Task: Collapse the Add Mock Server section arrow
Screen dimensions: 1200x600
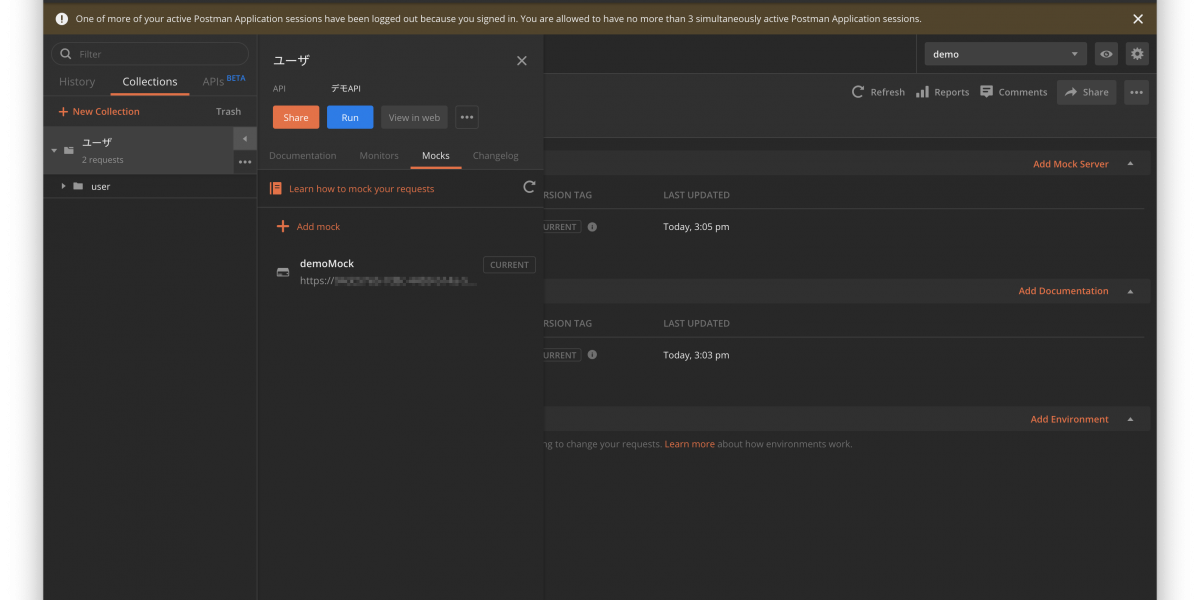Action: coord(1130,164)
